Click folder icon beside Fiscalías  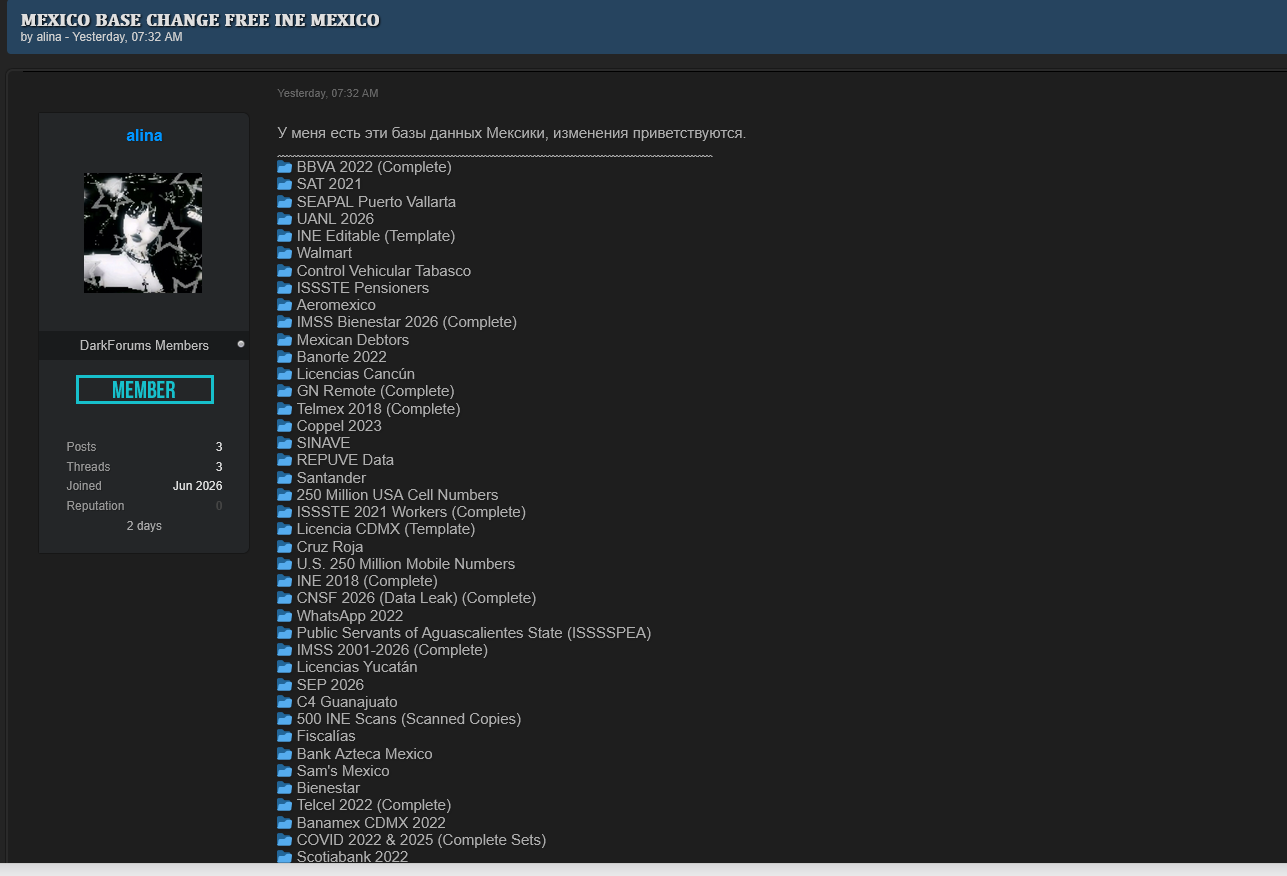(285, 736)
